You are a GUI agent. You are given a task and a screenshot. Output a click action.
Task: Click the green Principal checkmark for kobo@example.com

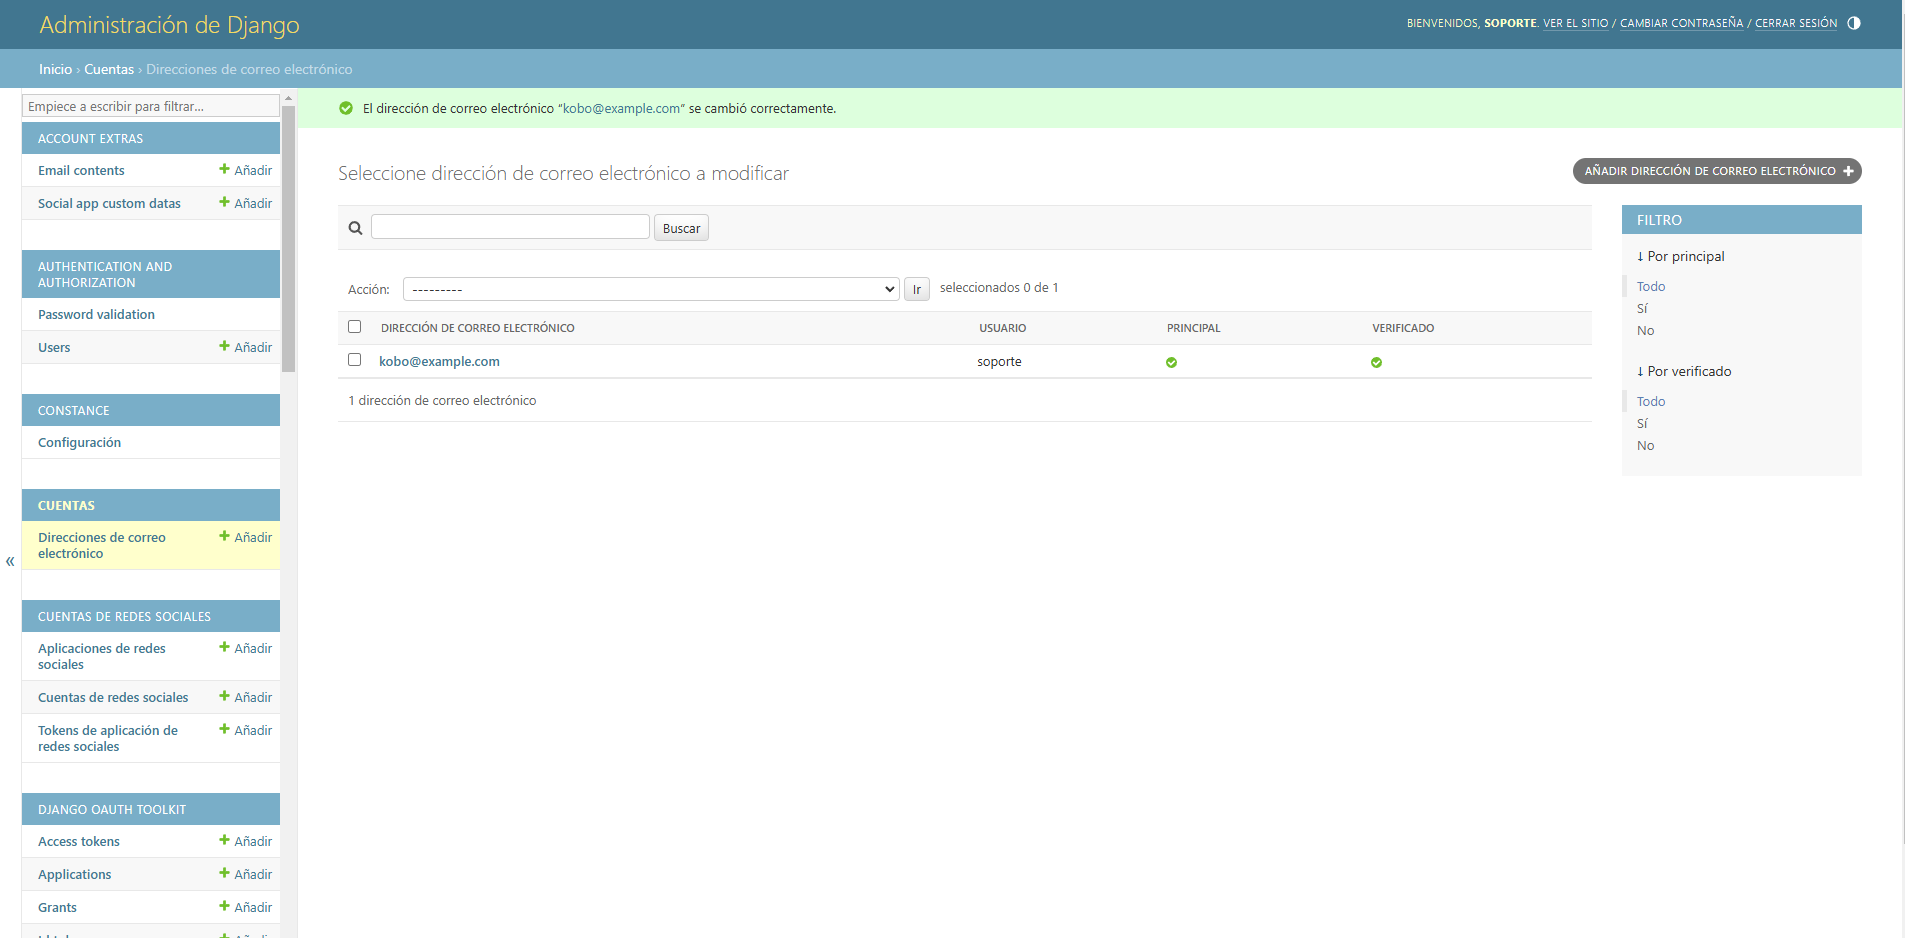coord(1171,362)
